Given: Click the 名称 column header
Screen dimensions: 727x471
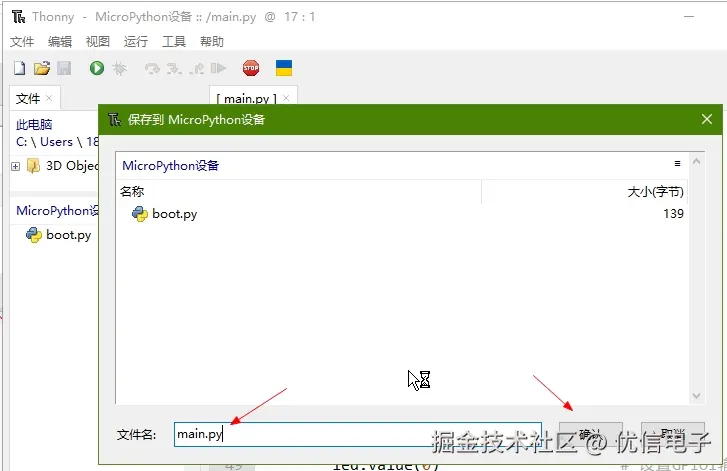Looking at the screenshot, I should point(132,191).
